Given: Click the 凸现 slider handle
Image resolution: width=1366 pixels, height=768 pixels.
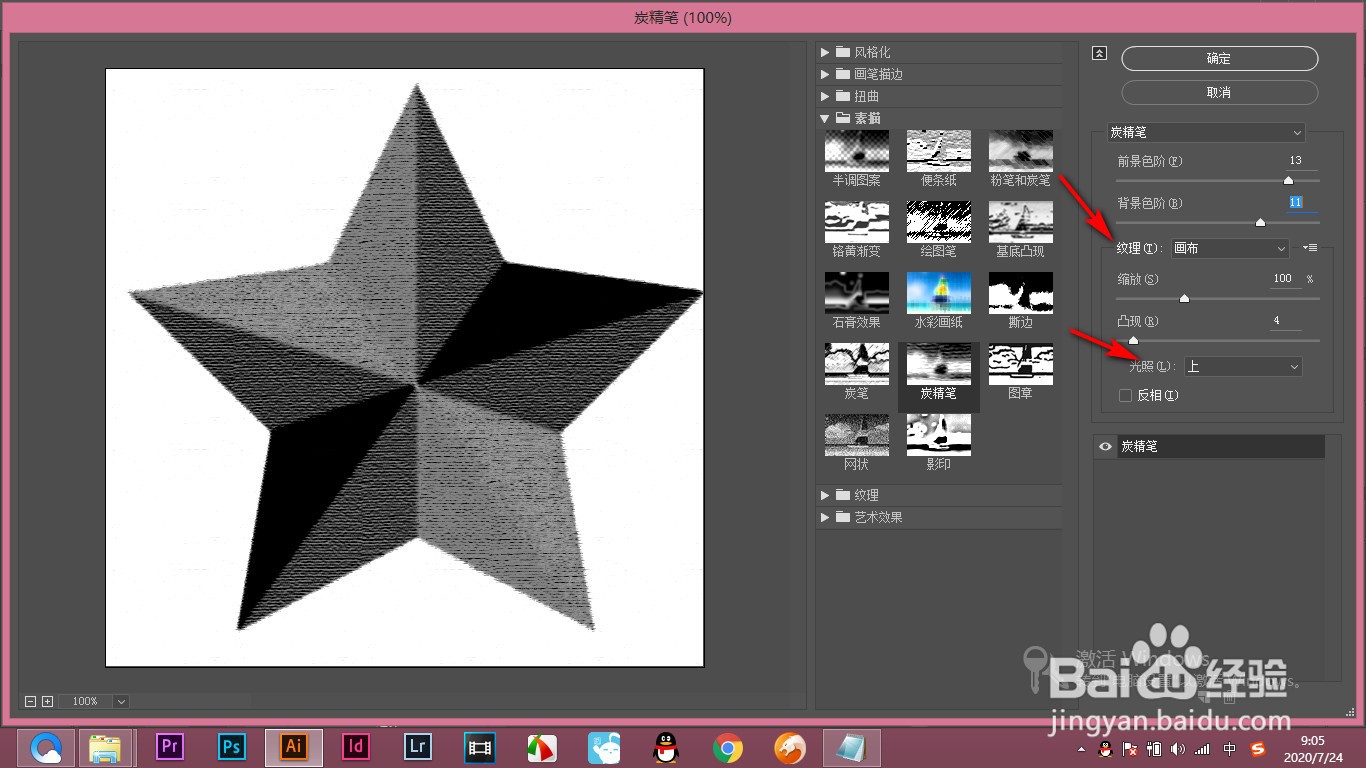Looking at the screenshot, I should [x=1133, y=340].
